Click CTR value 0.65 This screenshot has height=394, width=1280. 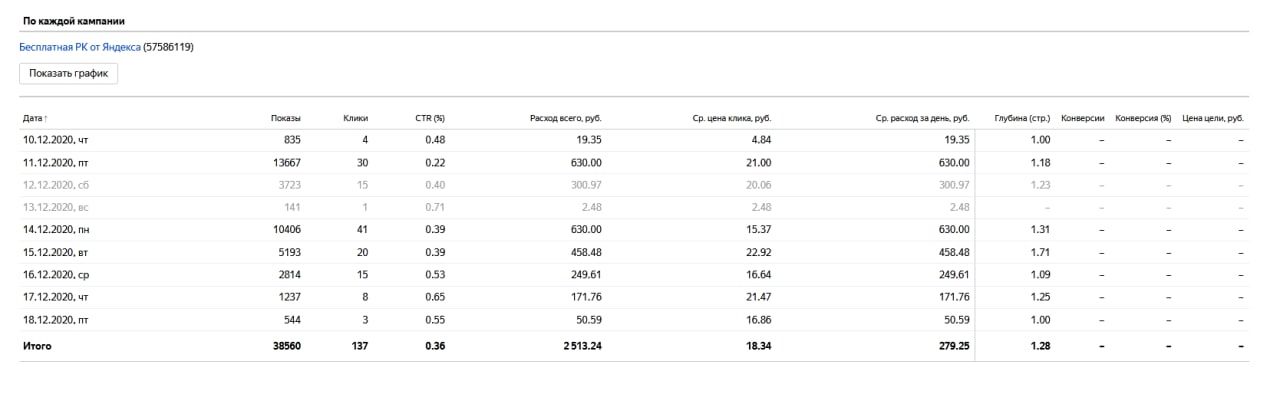[x=434, y=298]
